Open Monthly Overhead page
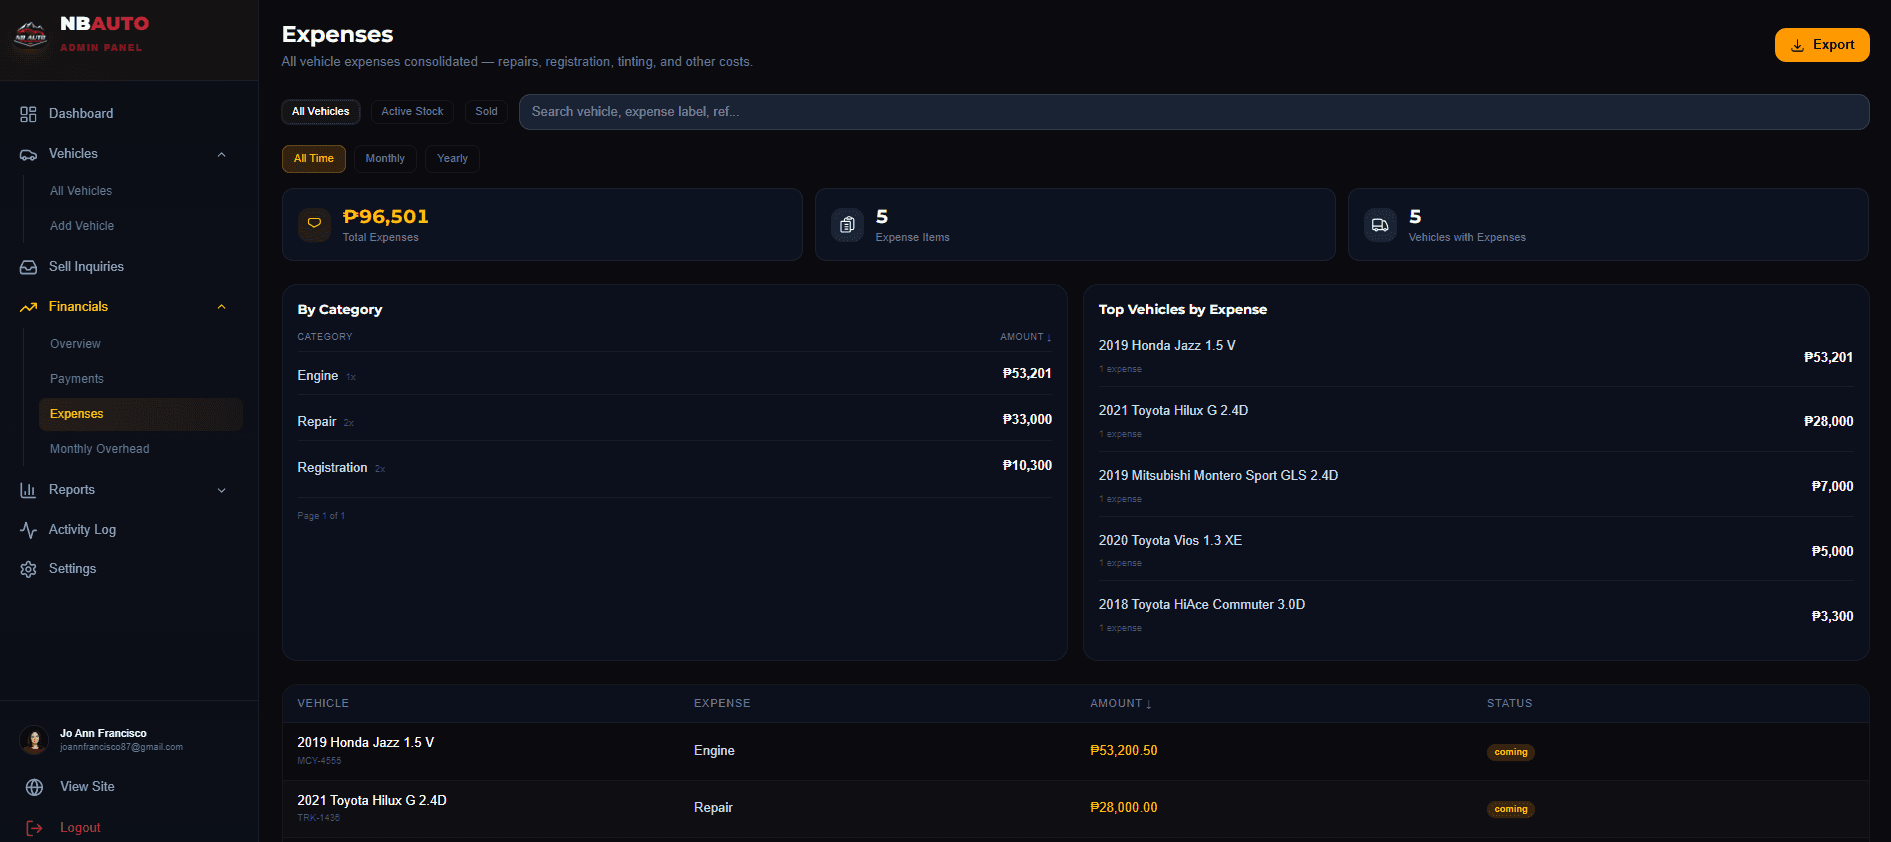Image resolution: width=1891 pixels, height=842 pixels. tap(100, 449)
